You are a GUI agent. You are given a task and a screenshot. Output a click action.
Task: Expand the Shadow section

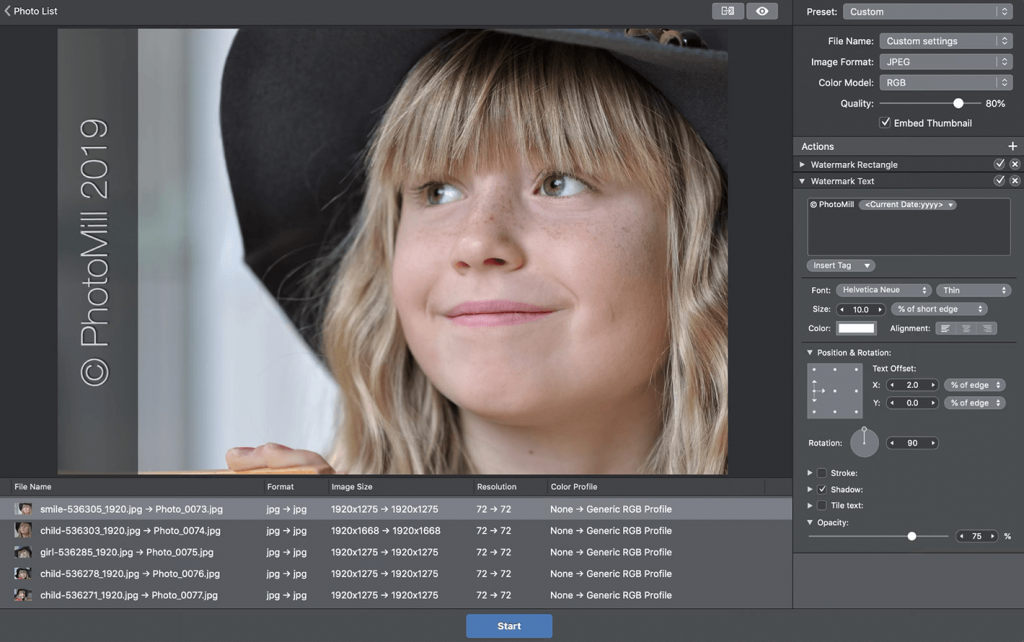810,489
